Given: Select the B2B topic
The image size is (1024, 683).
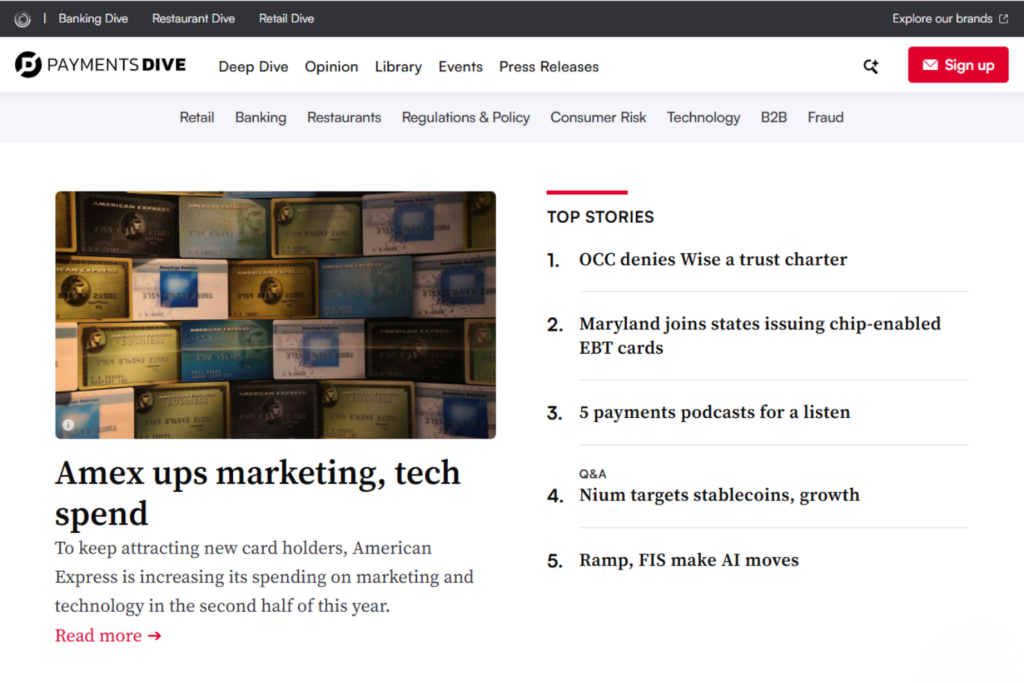Looking at the screenshot, I should [x=774, y=118].
